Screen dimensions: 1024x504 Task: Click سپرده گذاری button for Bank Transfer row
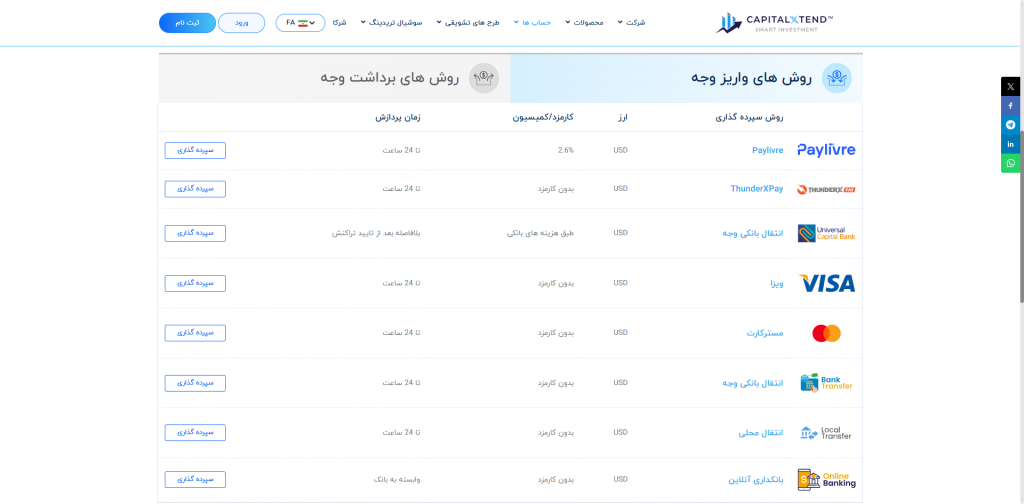coord(195,383)
